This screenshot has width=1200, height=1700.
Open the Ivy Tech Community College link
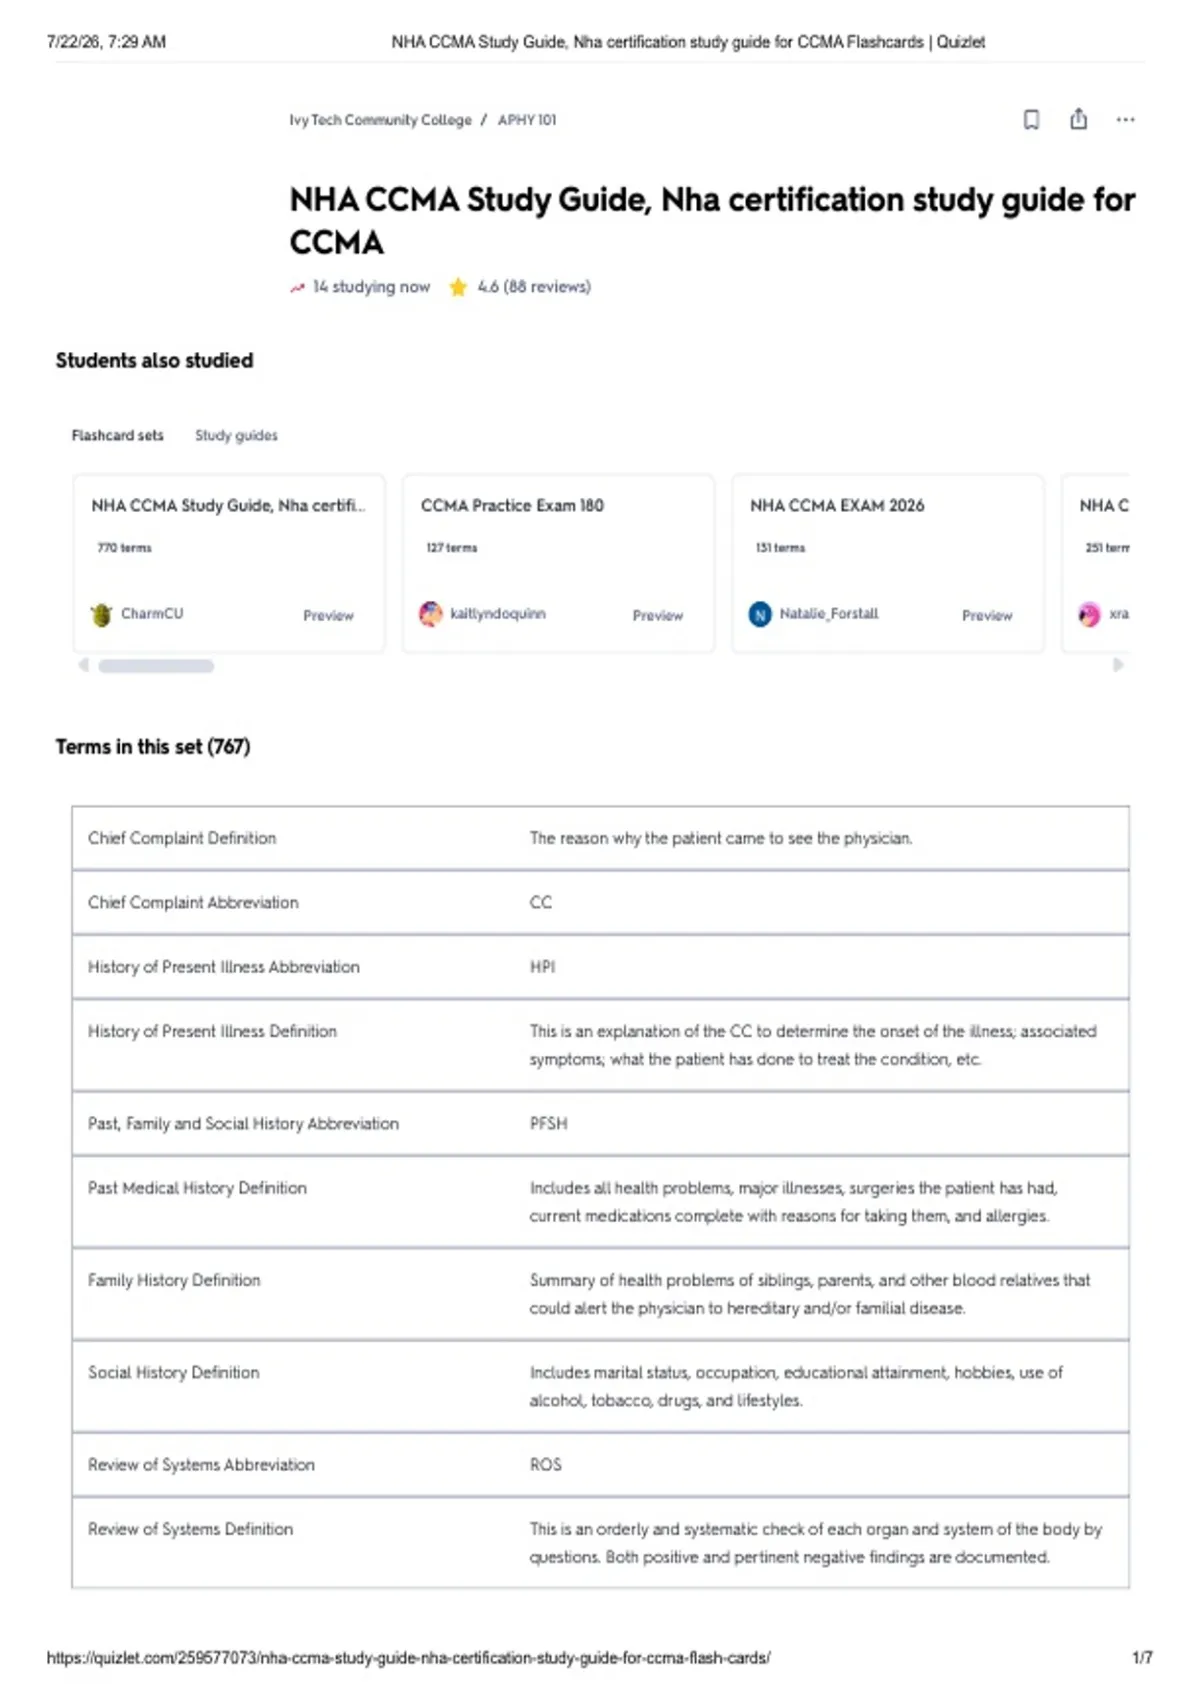point(380,120)
